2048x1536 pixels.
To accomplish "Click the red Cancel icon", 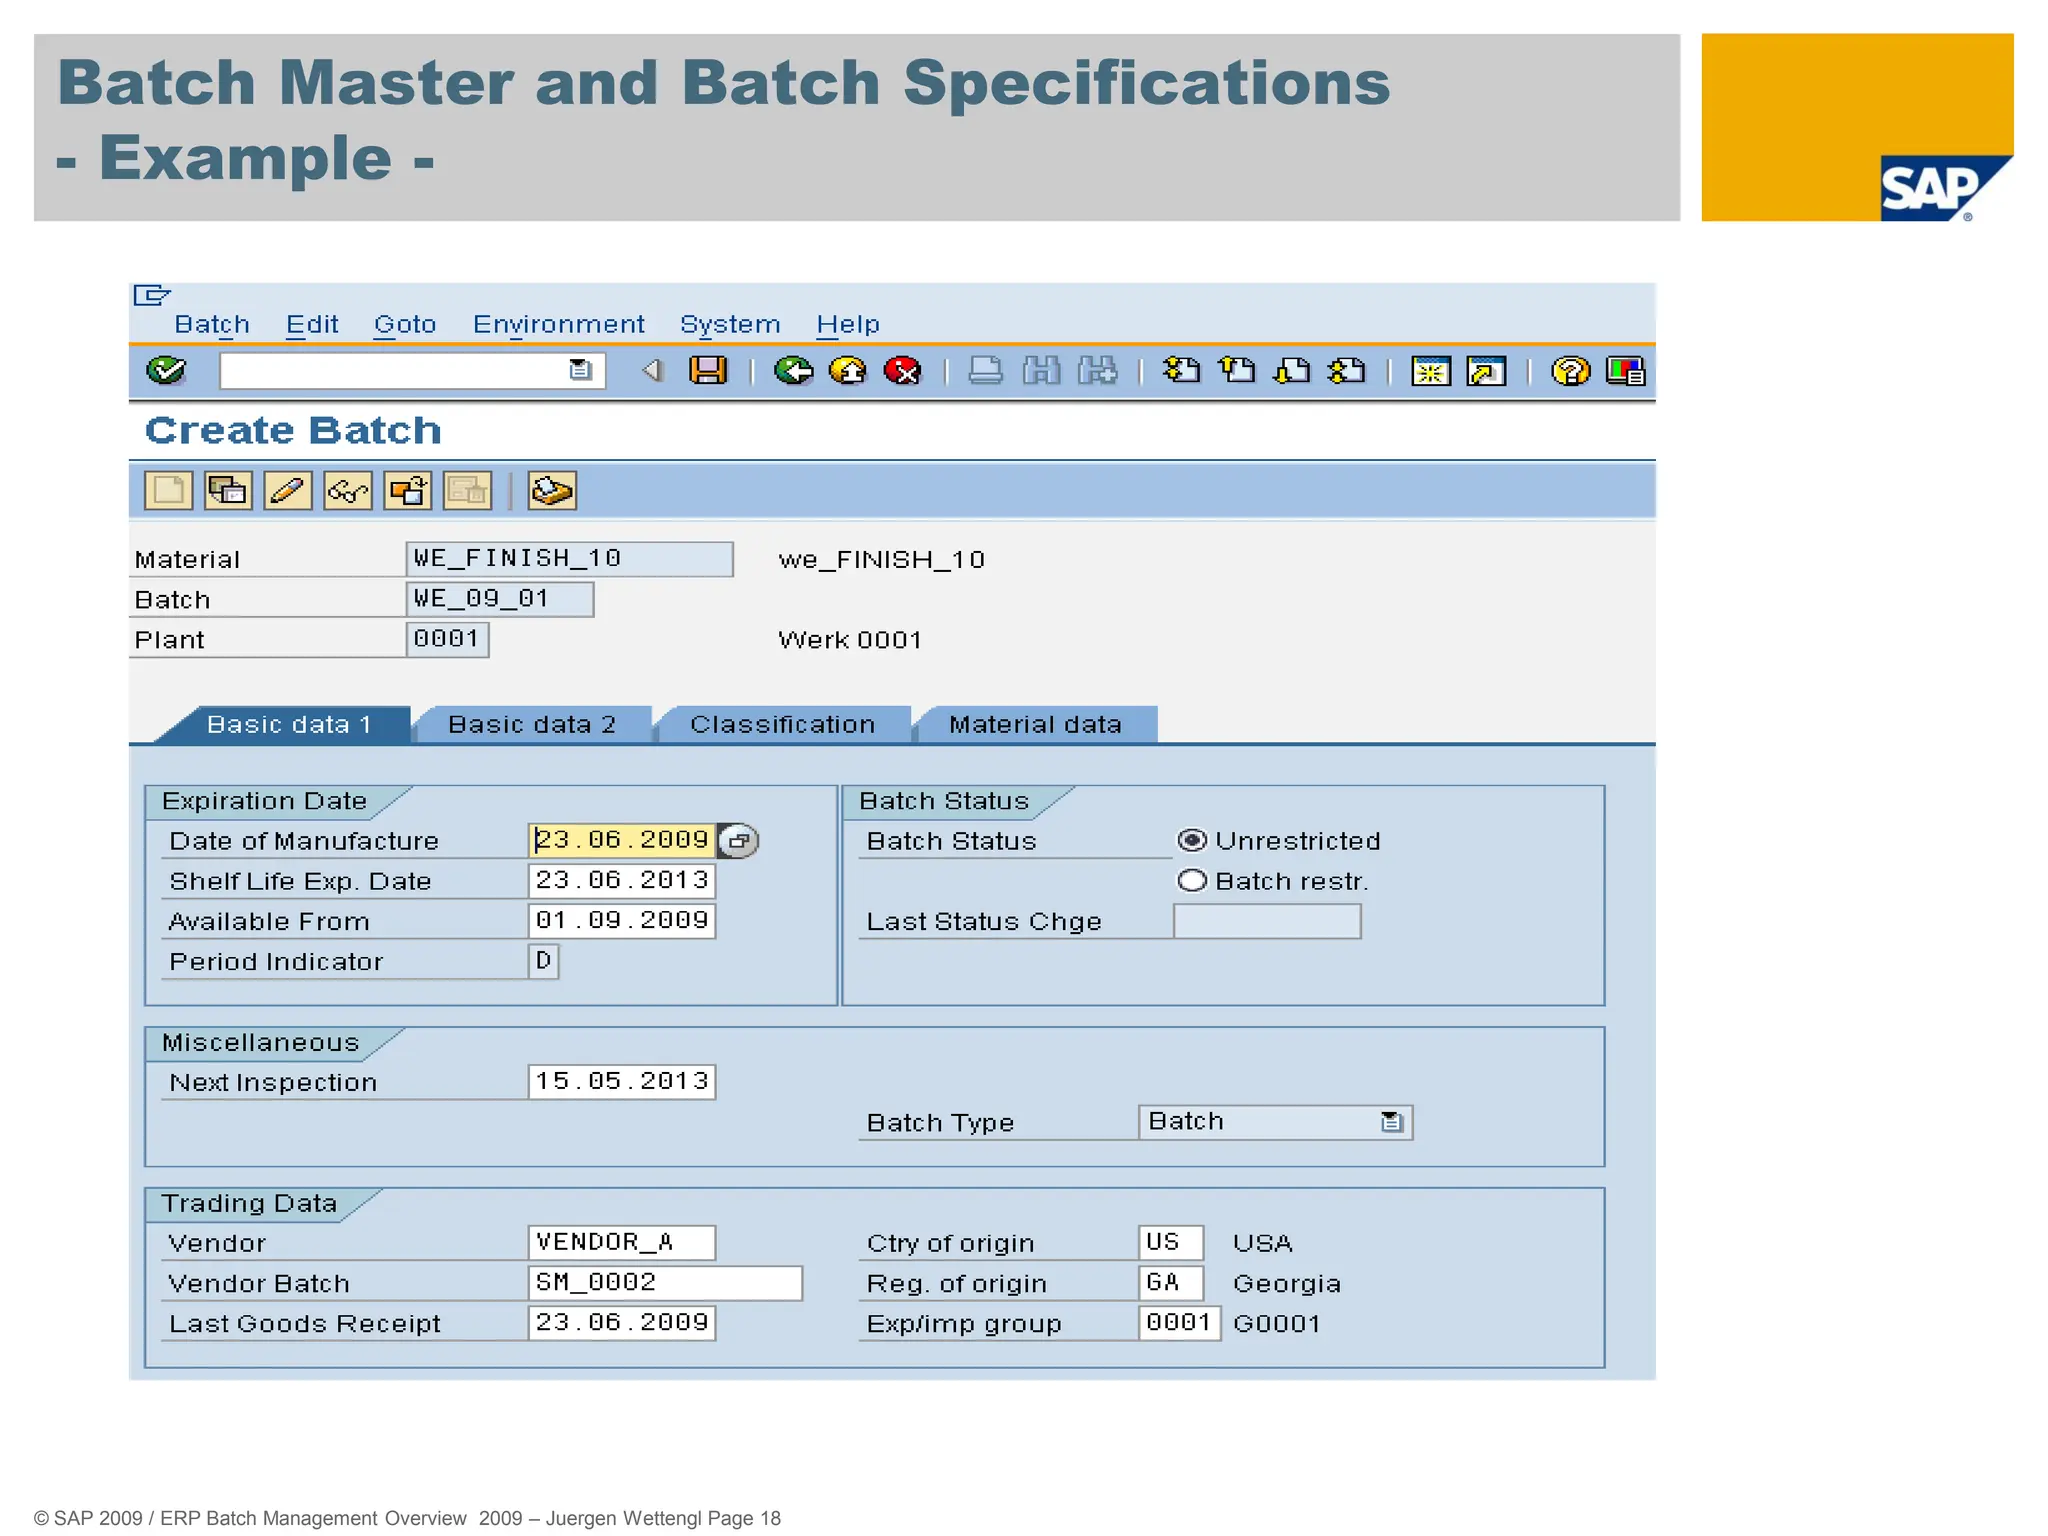I will click(903, 371).
